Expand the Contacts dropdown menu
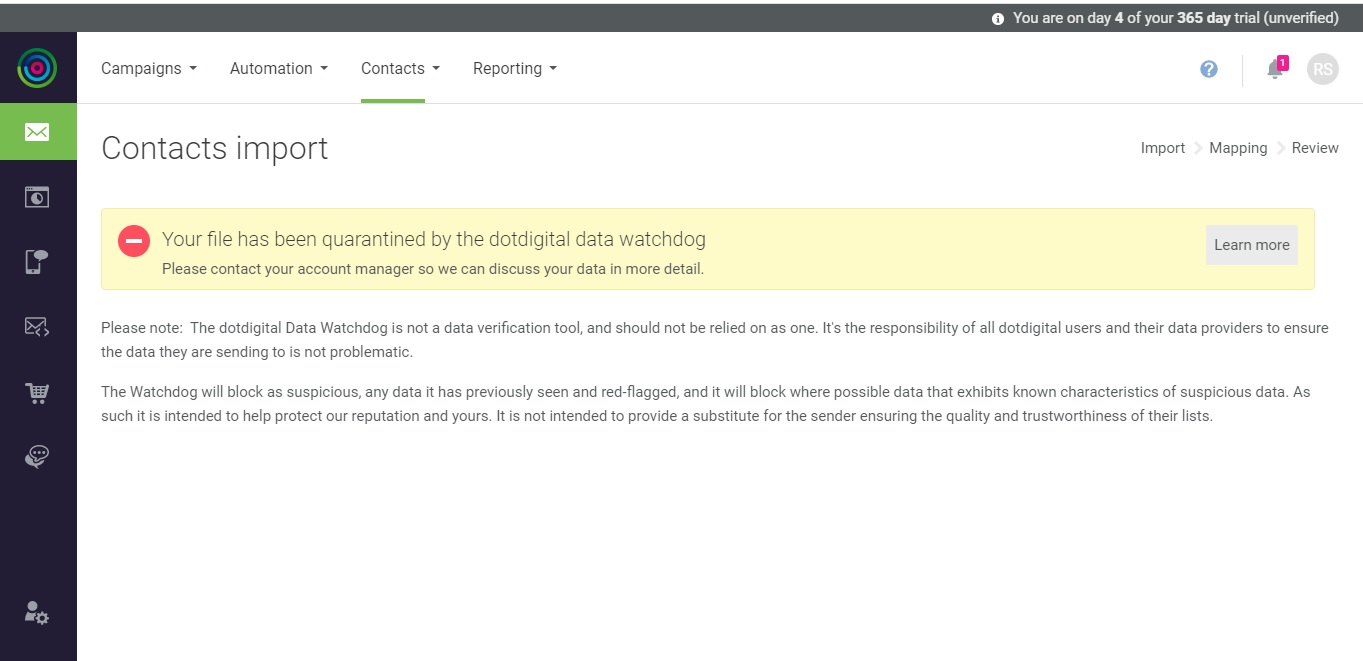The height and width of the screenshot is (661, 1363). (x=400, y=68)
